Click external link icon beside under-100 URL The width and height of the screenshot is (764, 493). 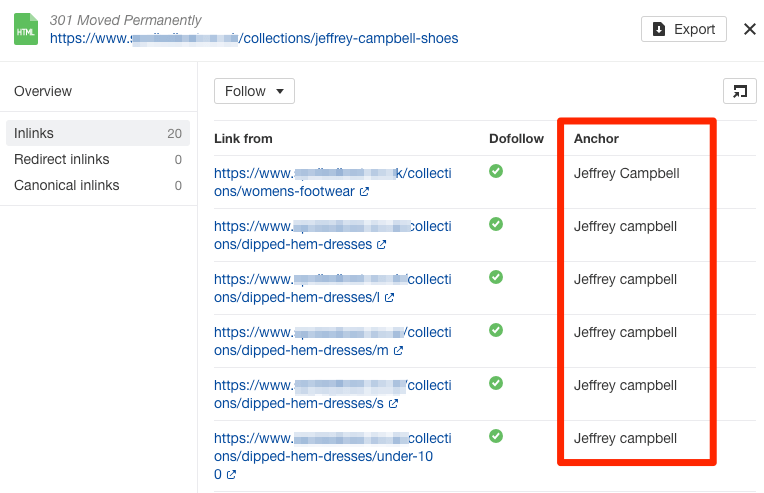tap(231, 475)
